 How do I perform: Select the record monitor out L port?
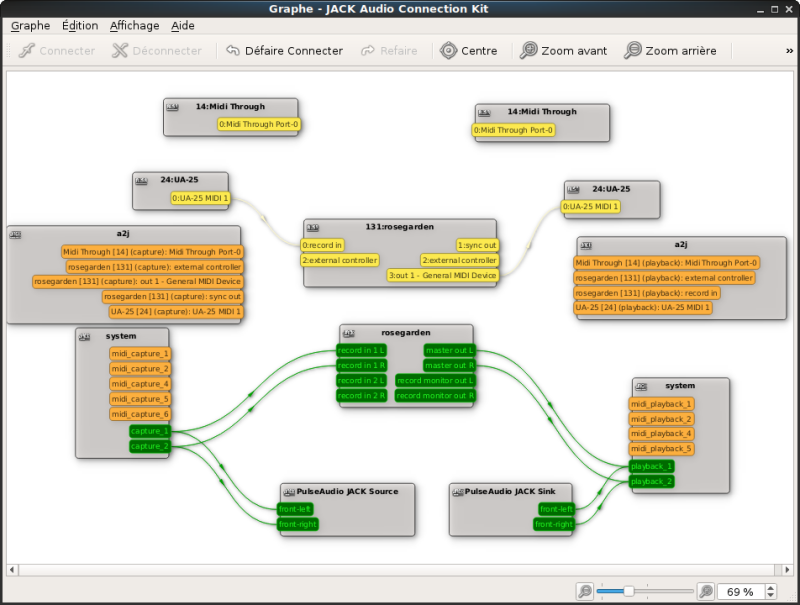coord(435,381)
